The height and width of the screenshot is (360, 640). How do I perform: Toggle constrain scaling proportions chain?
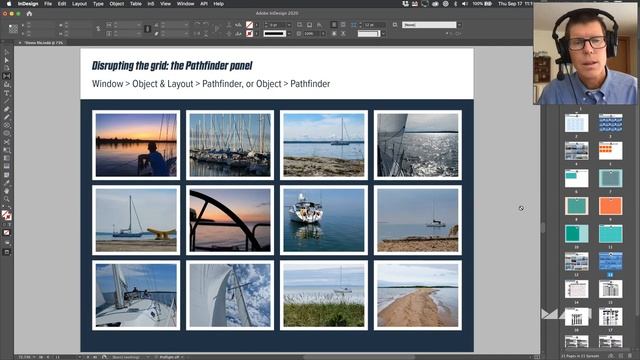click(147, 29)
